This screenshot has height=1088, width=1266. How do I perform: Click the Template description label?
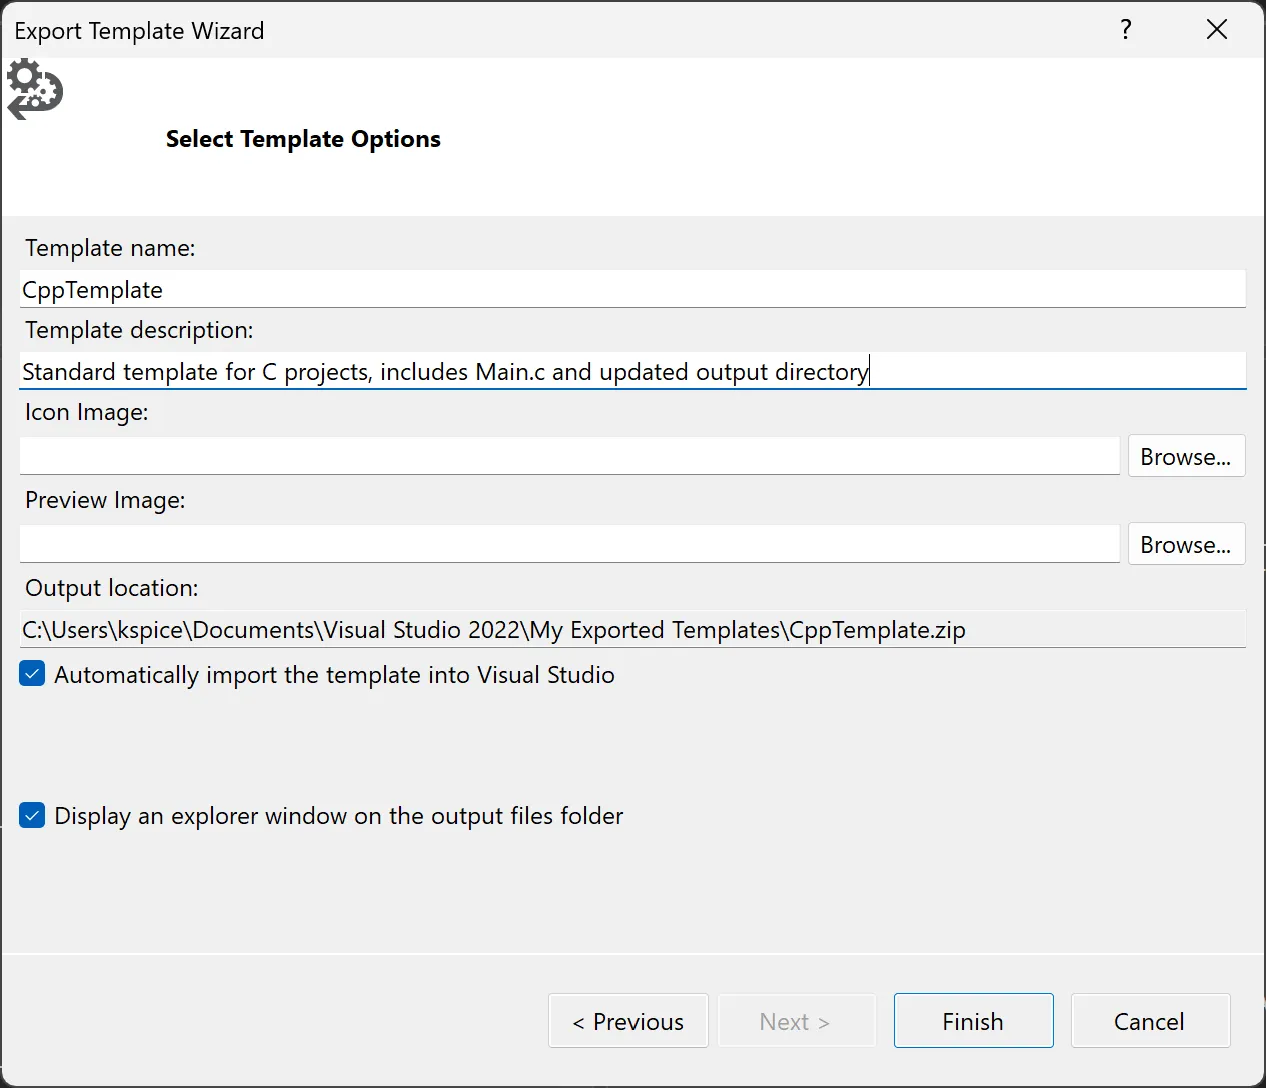[139, 330]
